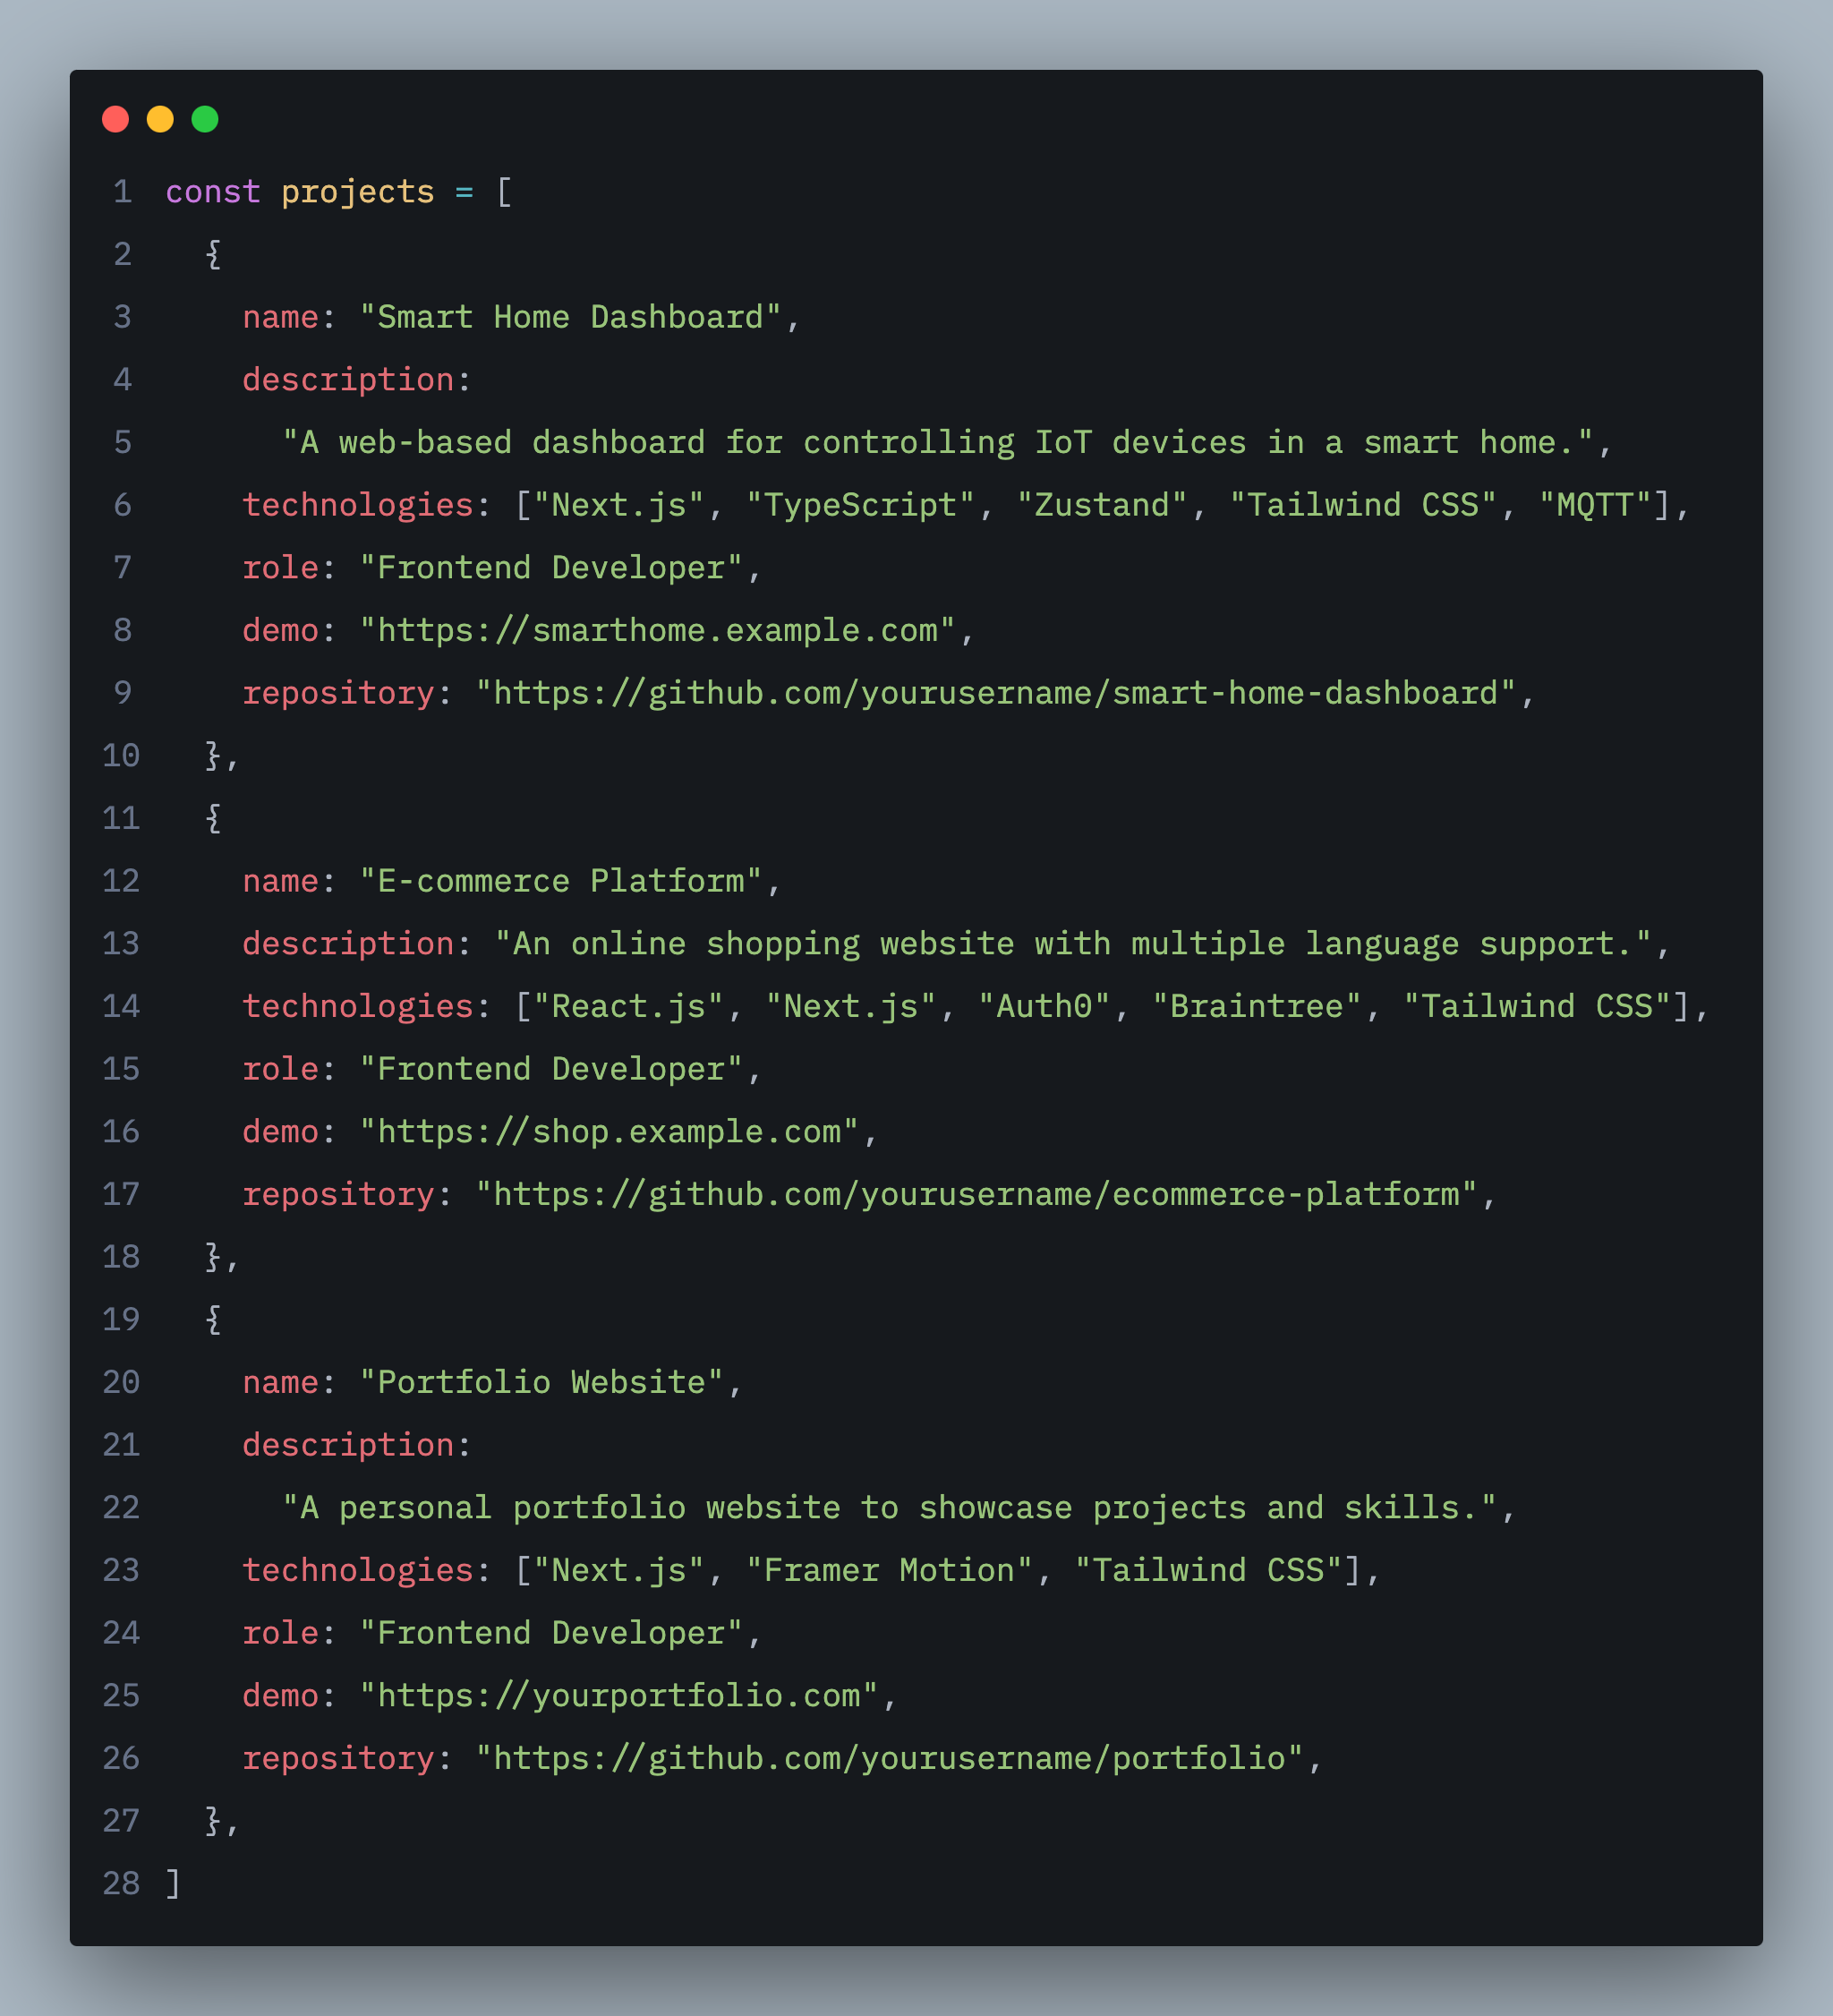Click the 'description' key on line 4
Screen dimensions: 1833x2016
tap(348, 380)
